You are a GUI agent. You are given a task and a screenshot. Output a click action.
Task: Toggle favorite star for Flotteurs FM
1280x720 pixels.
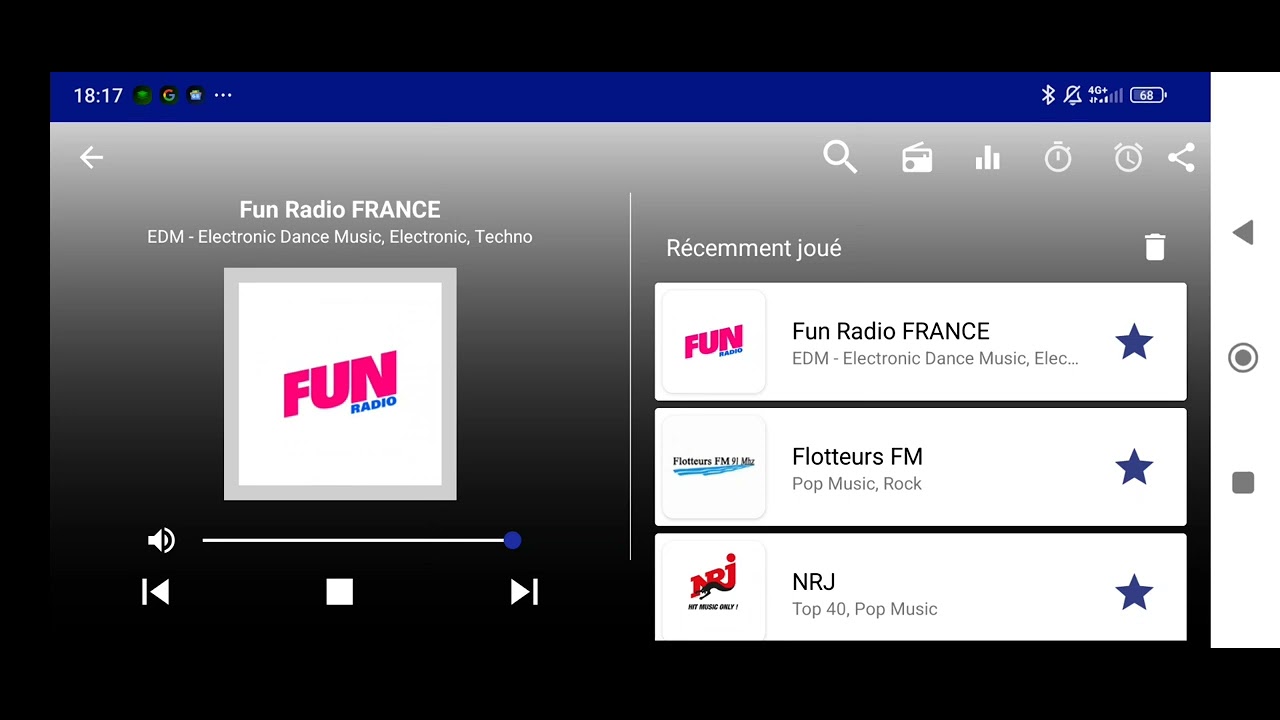tap(1134, 467)
